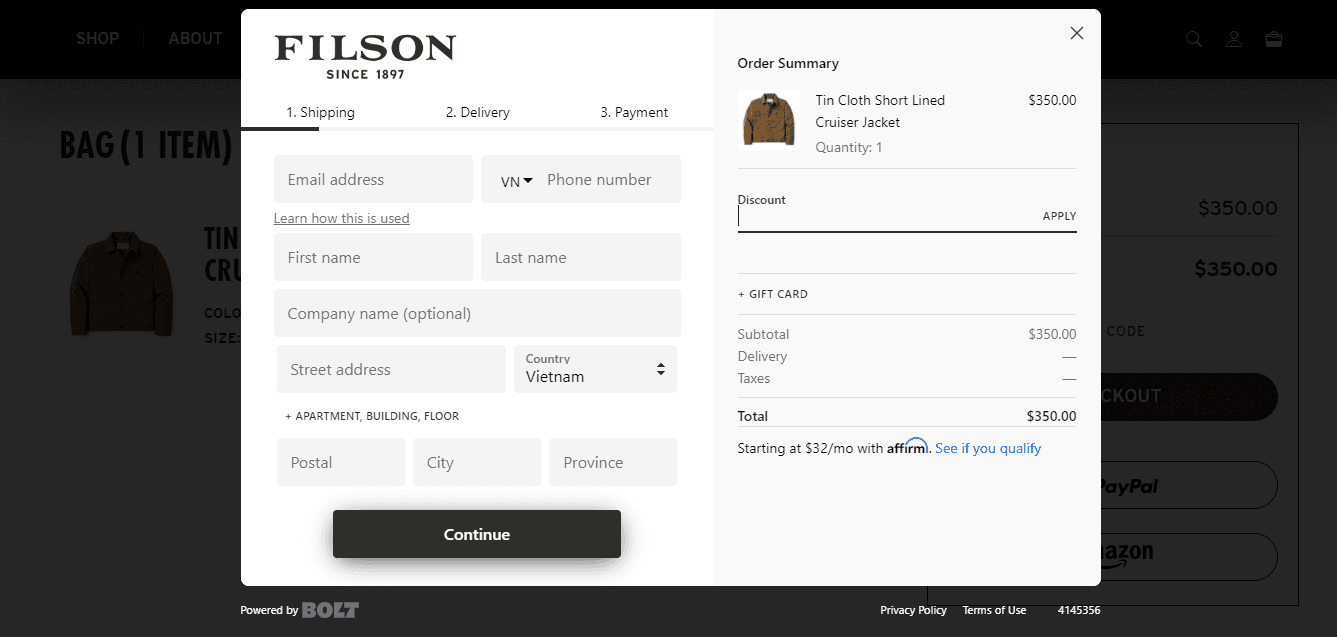
Task: Click the Delivery label in Order Summary
Action: pyautogui.click(x=762, y=356)
